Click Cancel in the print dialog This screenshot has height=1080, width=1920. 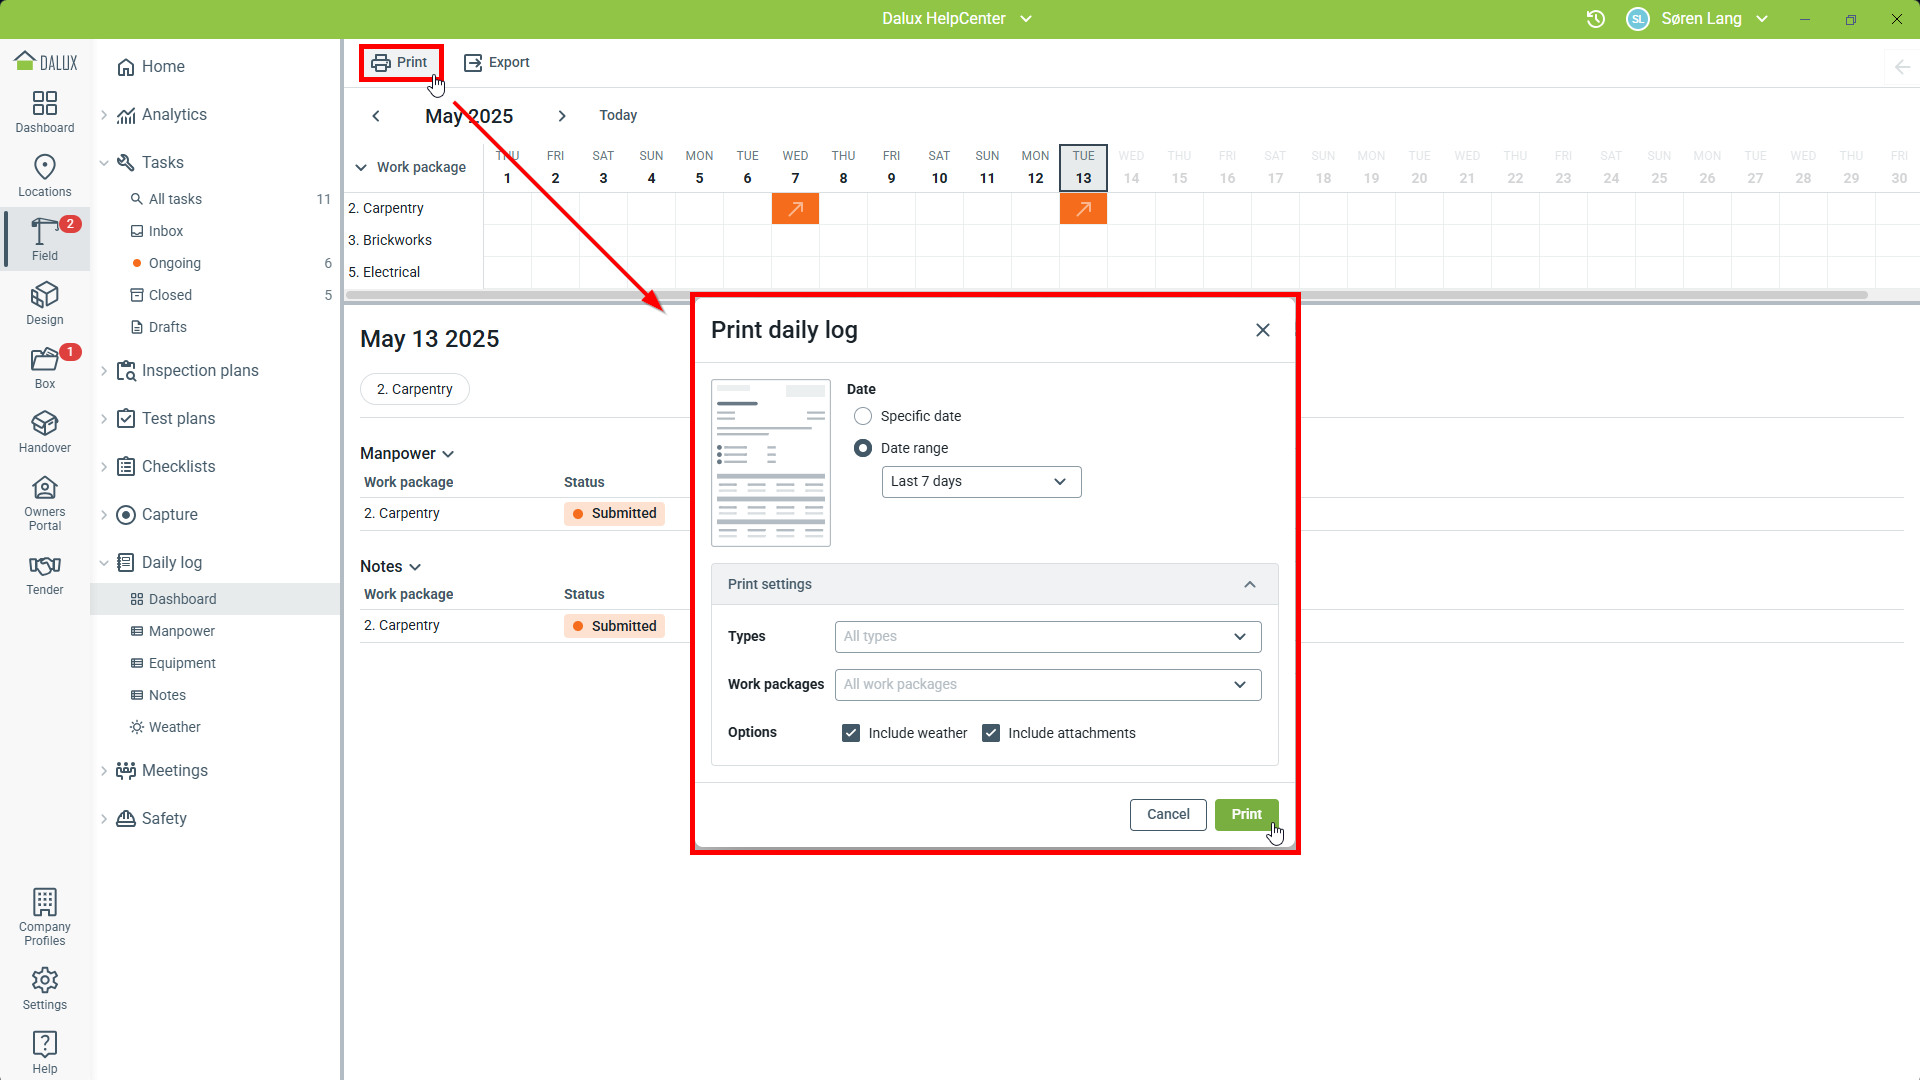(1167, 815)
